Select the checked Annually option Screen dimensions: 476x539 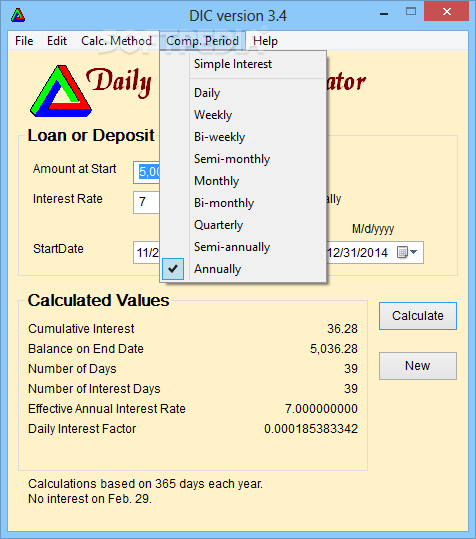[243, 269]
